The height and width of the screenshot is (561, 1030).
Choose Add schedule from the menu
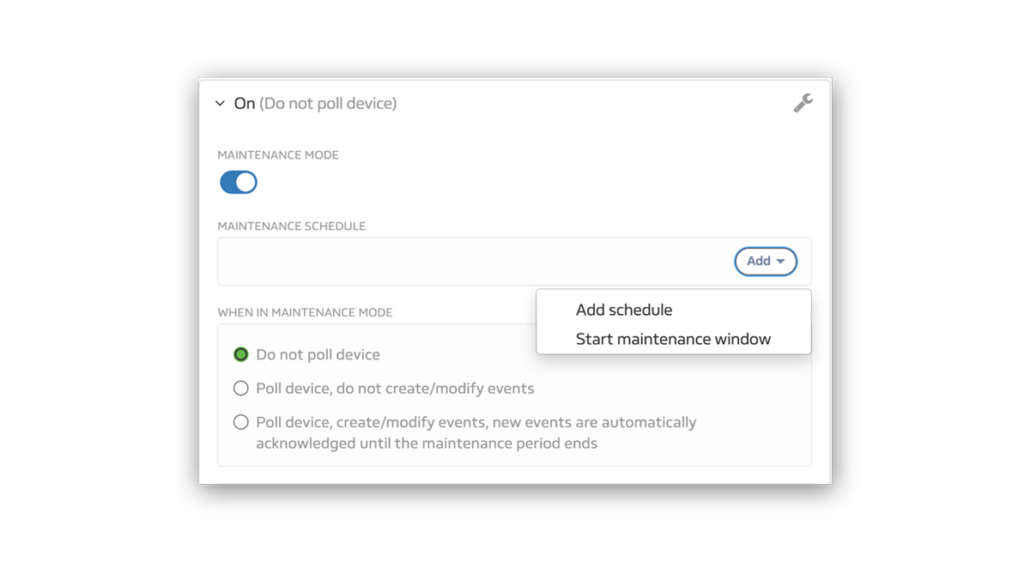(624, 310)
